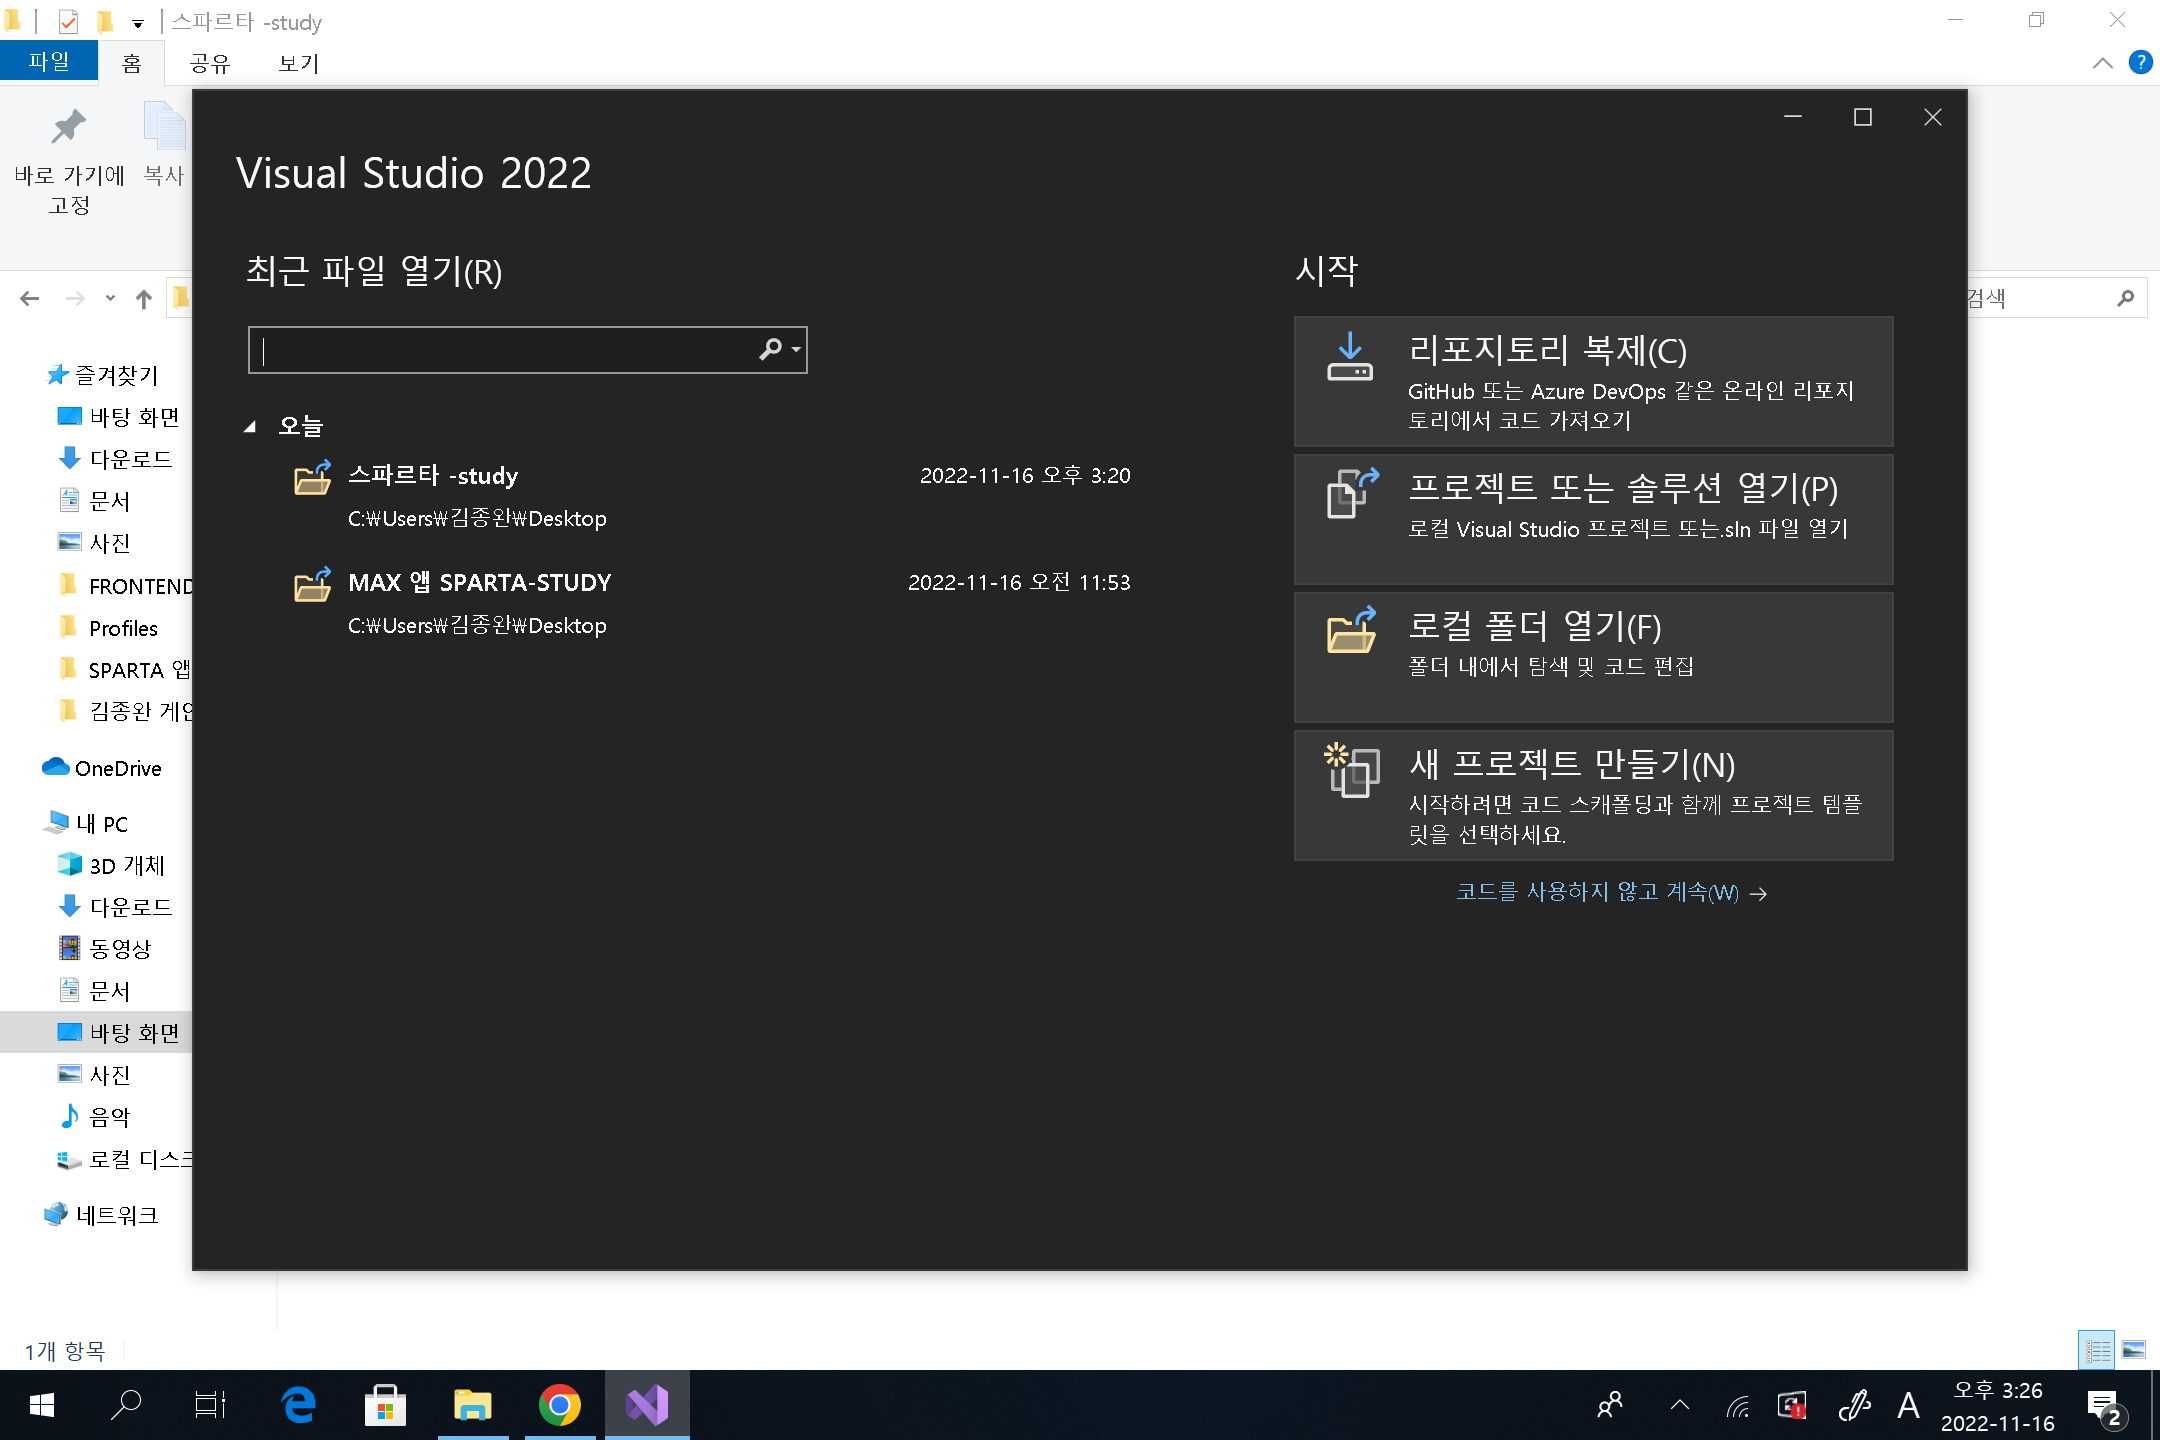Click pin to Quick Access icon in Explorer
The width and height of the screenshot is (2160, 1440).
(69, 126)
